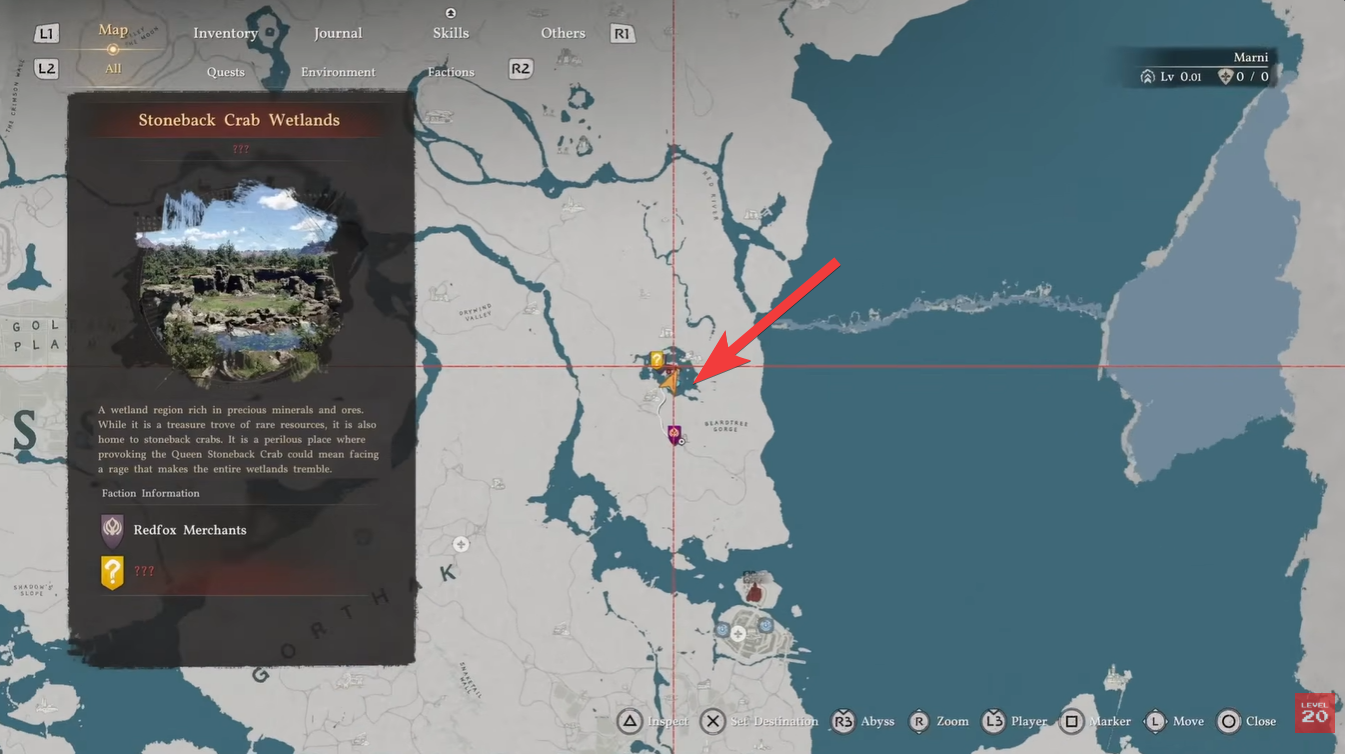Image resolution: width=1345 pixels, height=754 pixels.
Task: Click the R2 trigger button icon
Action: 520,69
